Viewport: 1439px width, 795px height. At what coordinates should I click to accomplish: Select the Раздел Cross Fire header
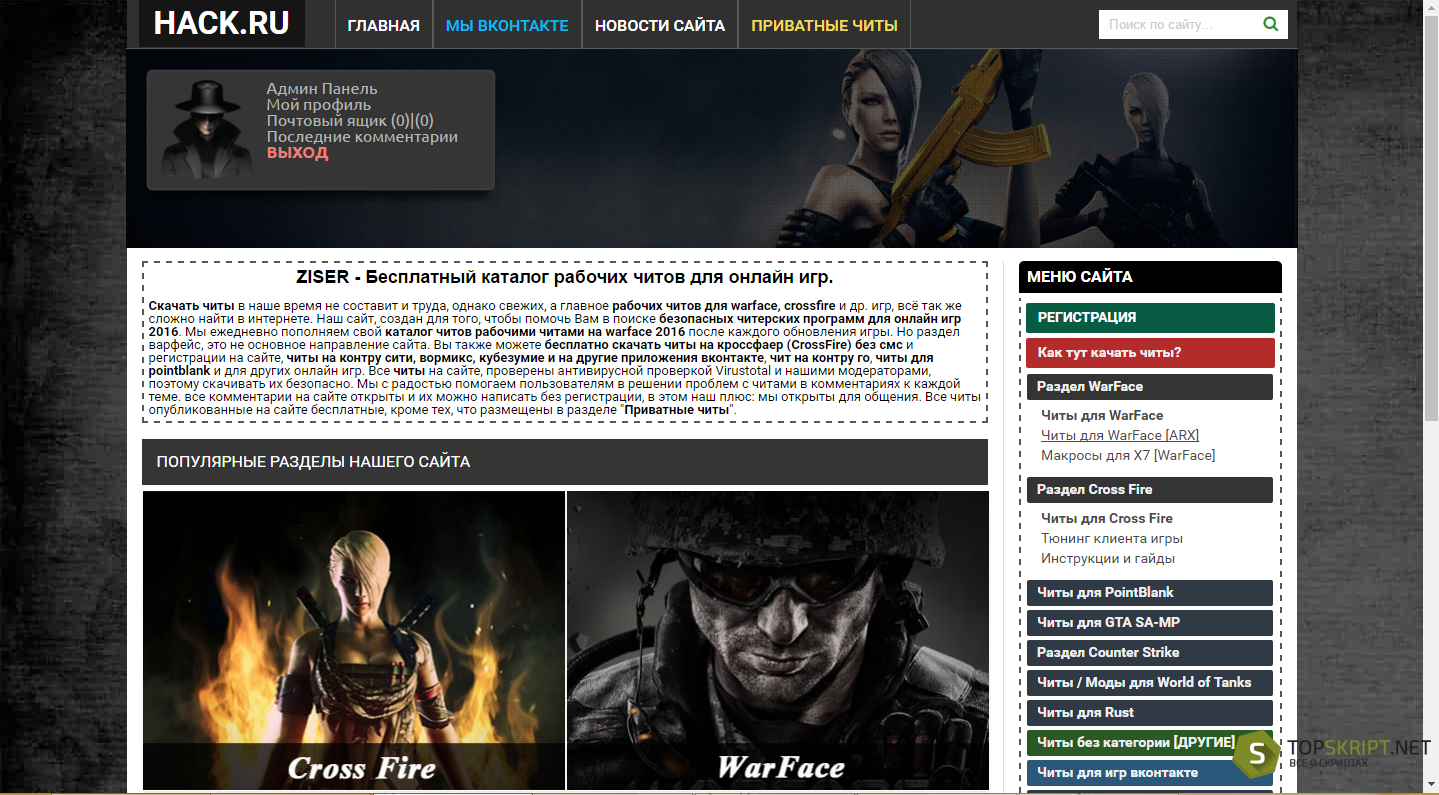pos(1150,489)
